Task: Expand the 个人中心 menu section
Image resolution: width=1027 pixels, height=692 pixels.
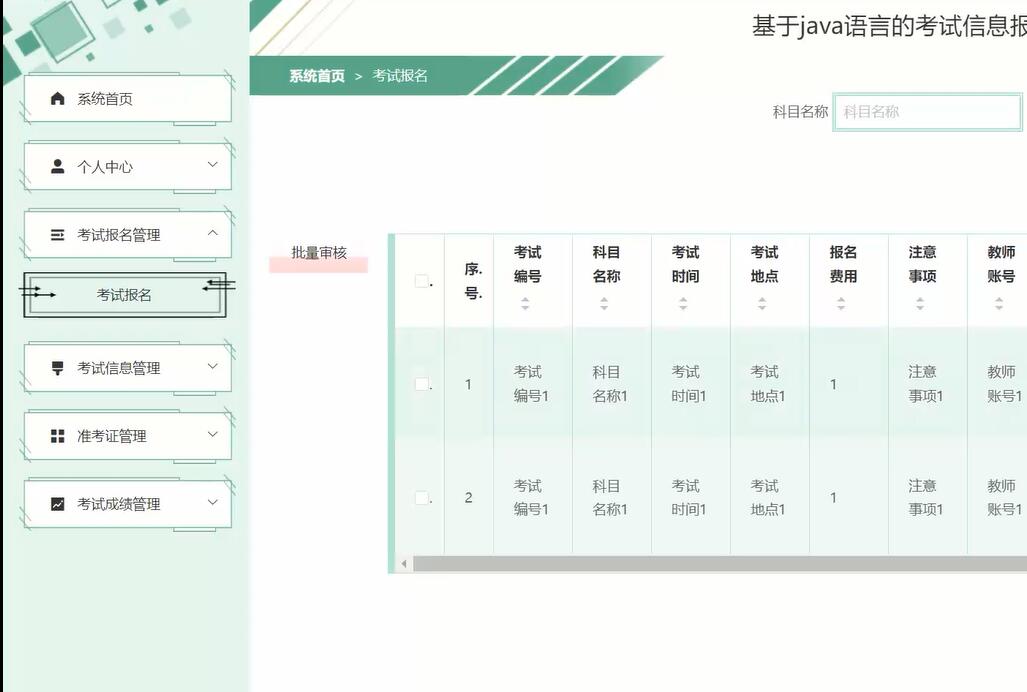Action: (x=211, y=165)
